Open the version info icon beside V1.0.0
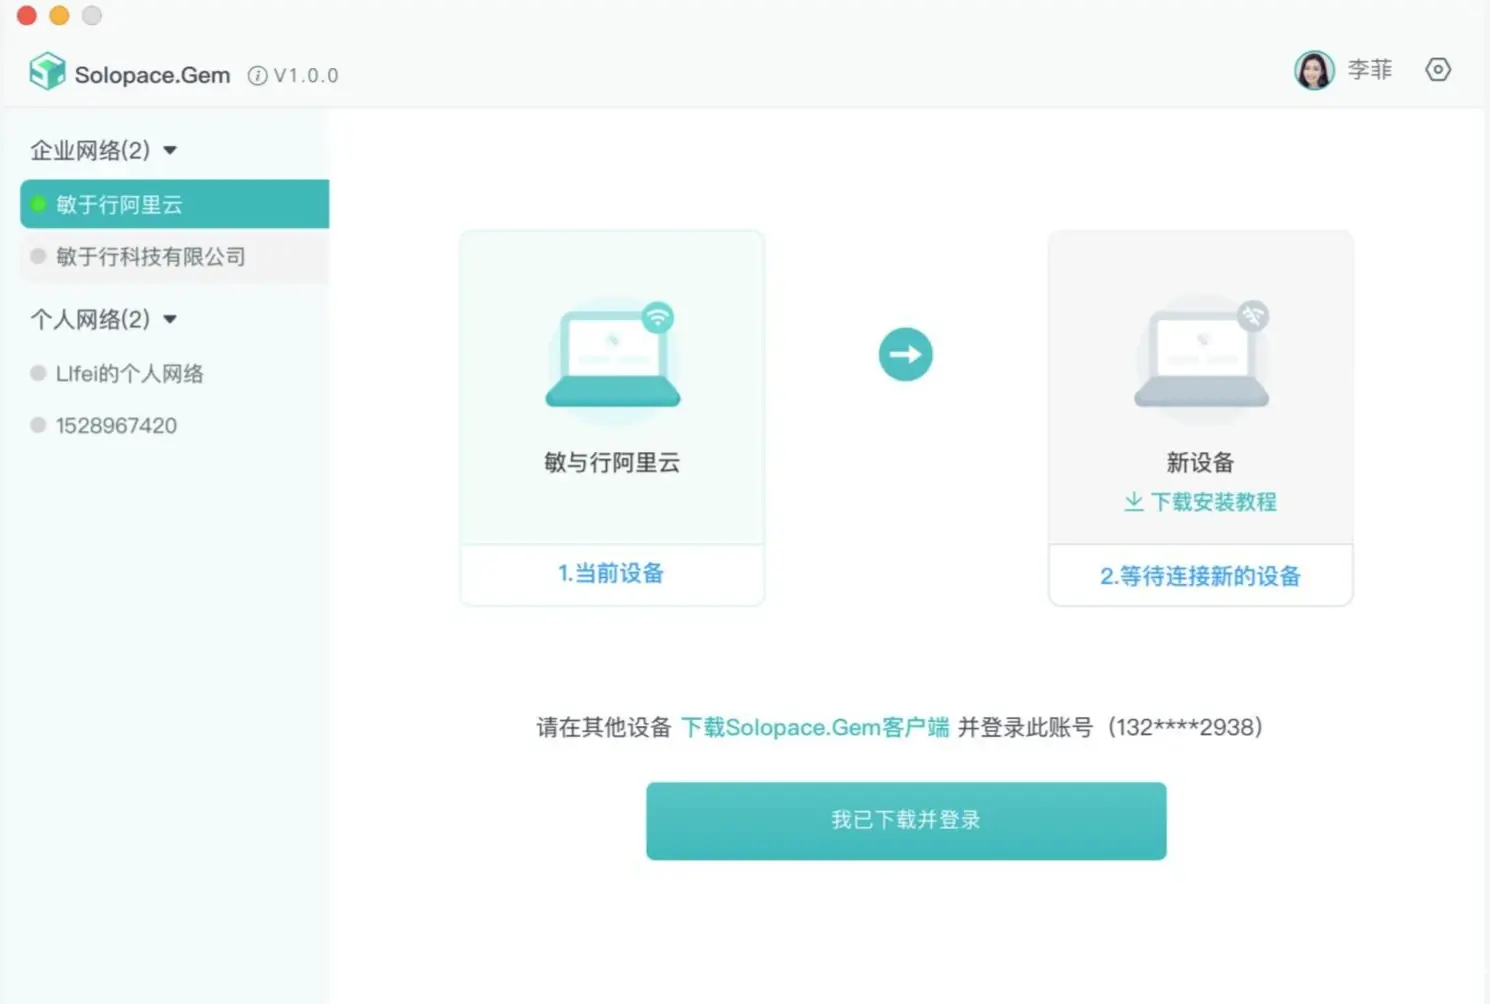This screenshot has height=1004, width=1490. 258,75
